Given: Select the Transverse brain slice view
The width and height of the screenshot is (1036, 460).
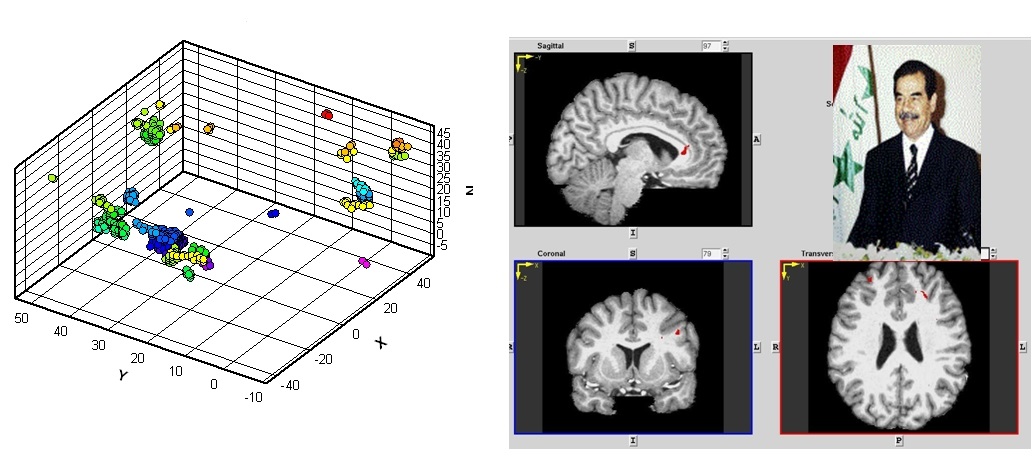Looking at the screenshot, I should click(899, 347).
